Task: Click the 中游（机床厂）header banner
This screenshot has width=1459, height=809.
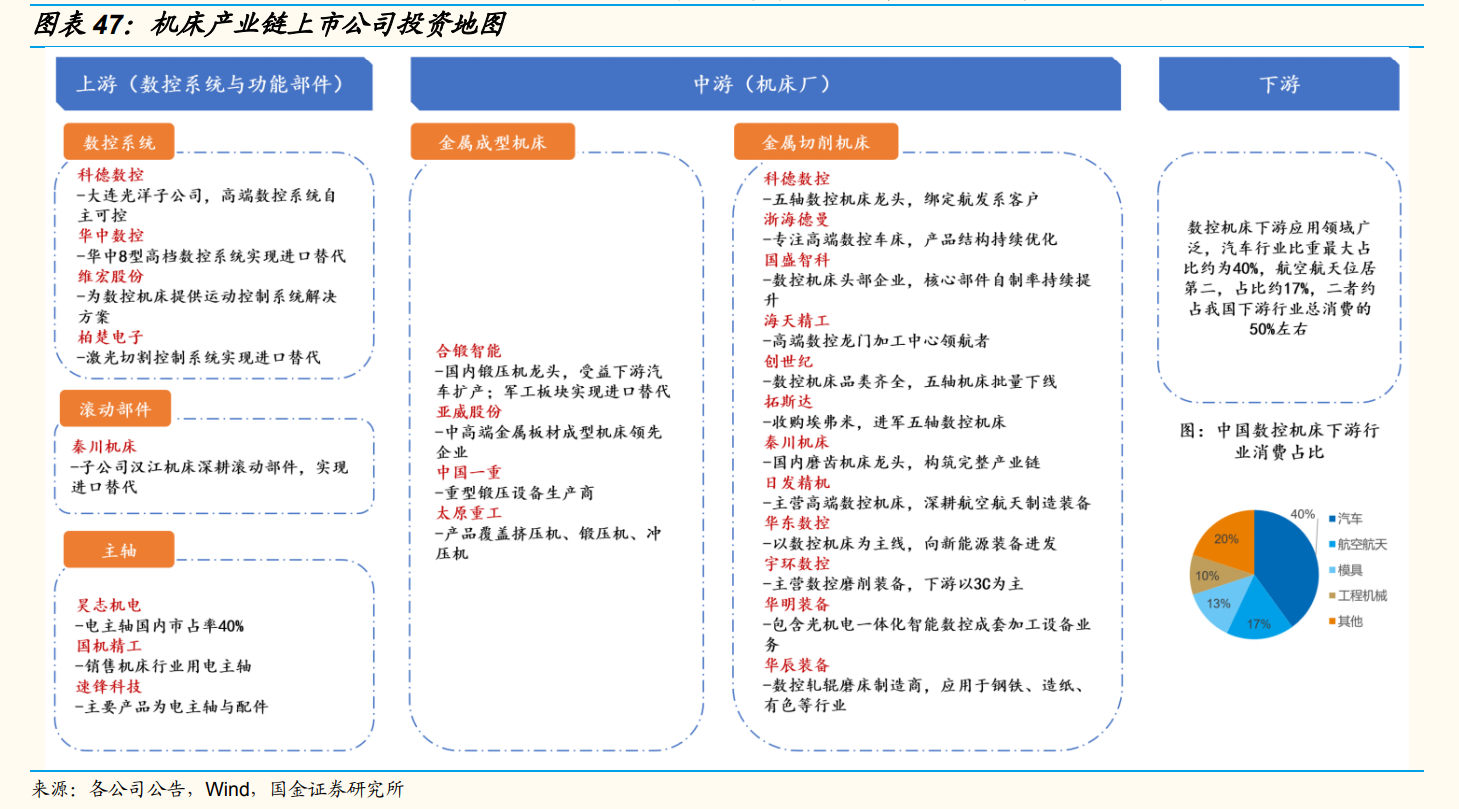Action: pos(764,84)
